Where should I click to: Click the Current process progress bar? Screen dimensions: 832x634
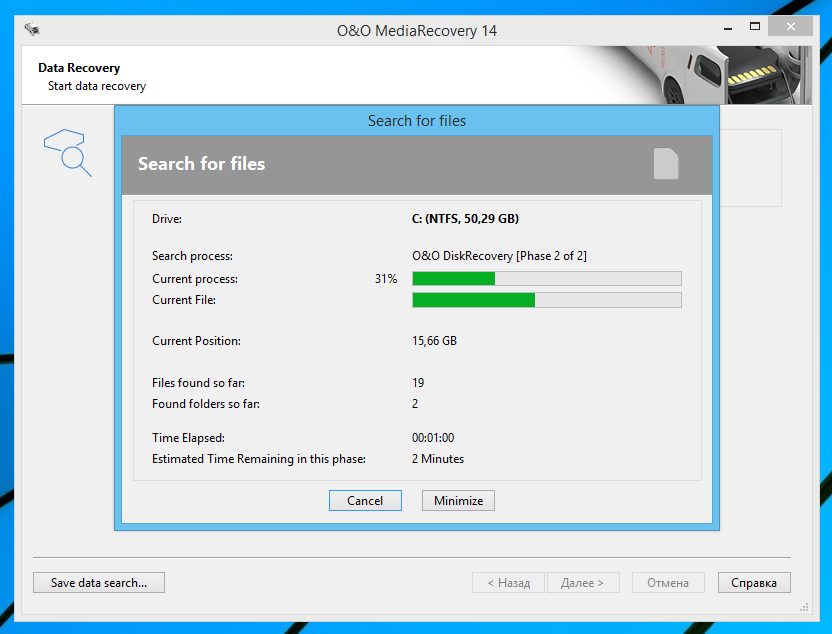coord(547,279)
